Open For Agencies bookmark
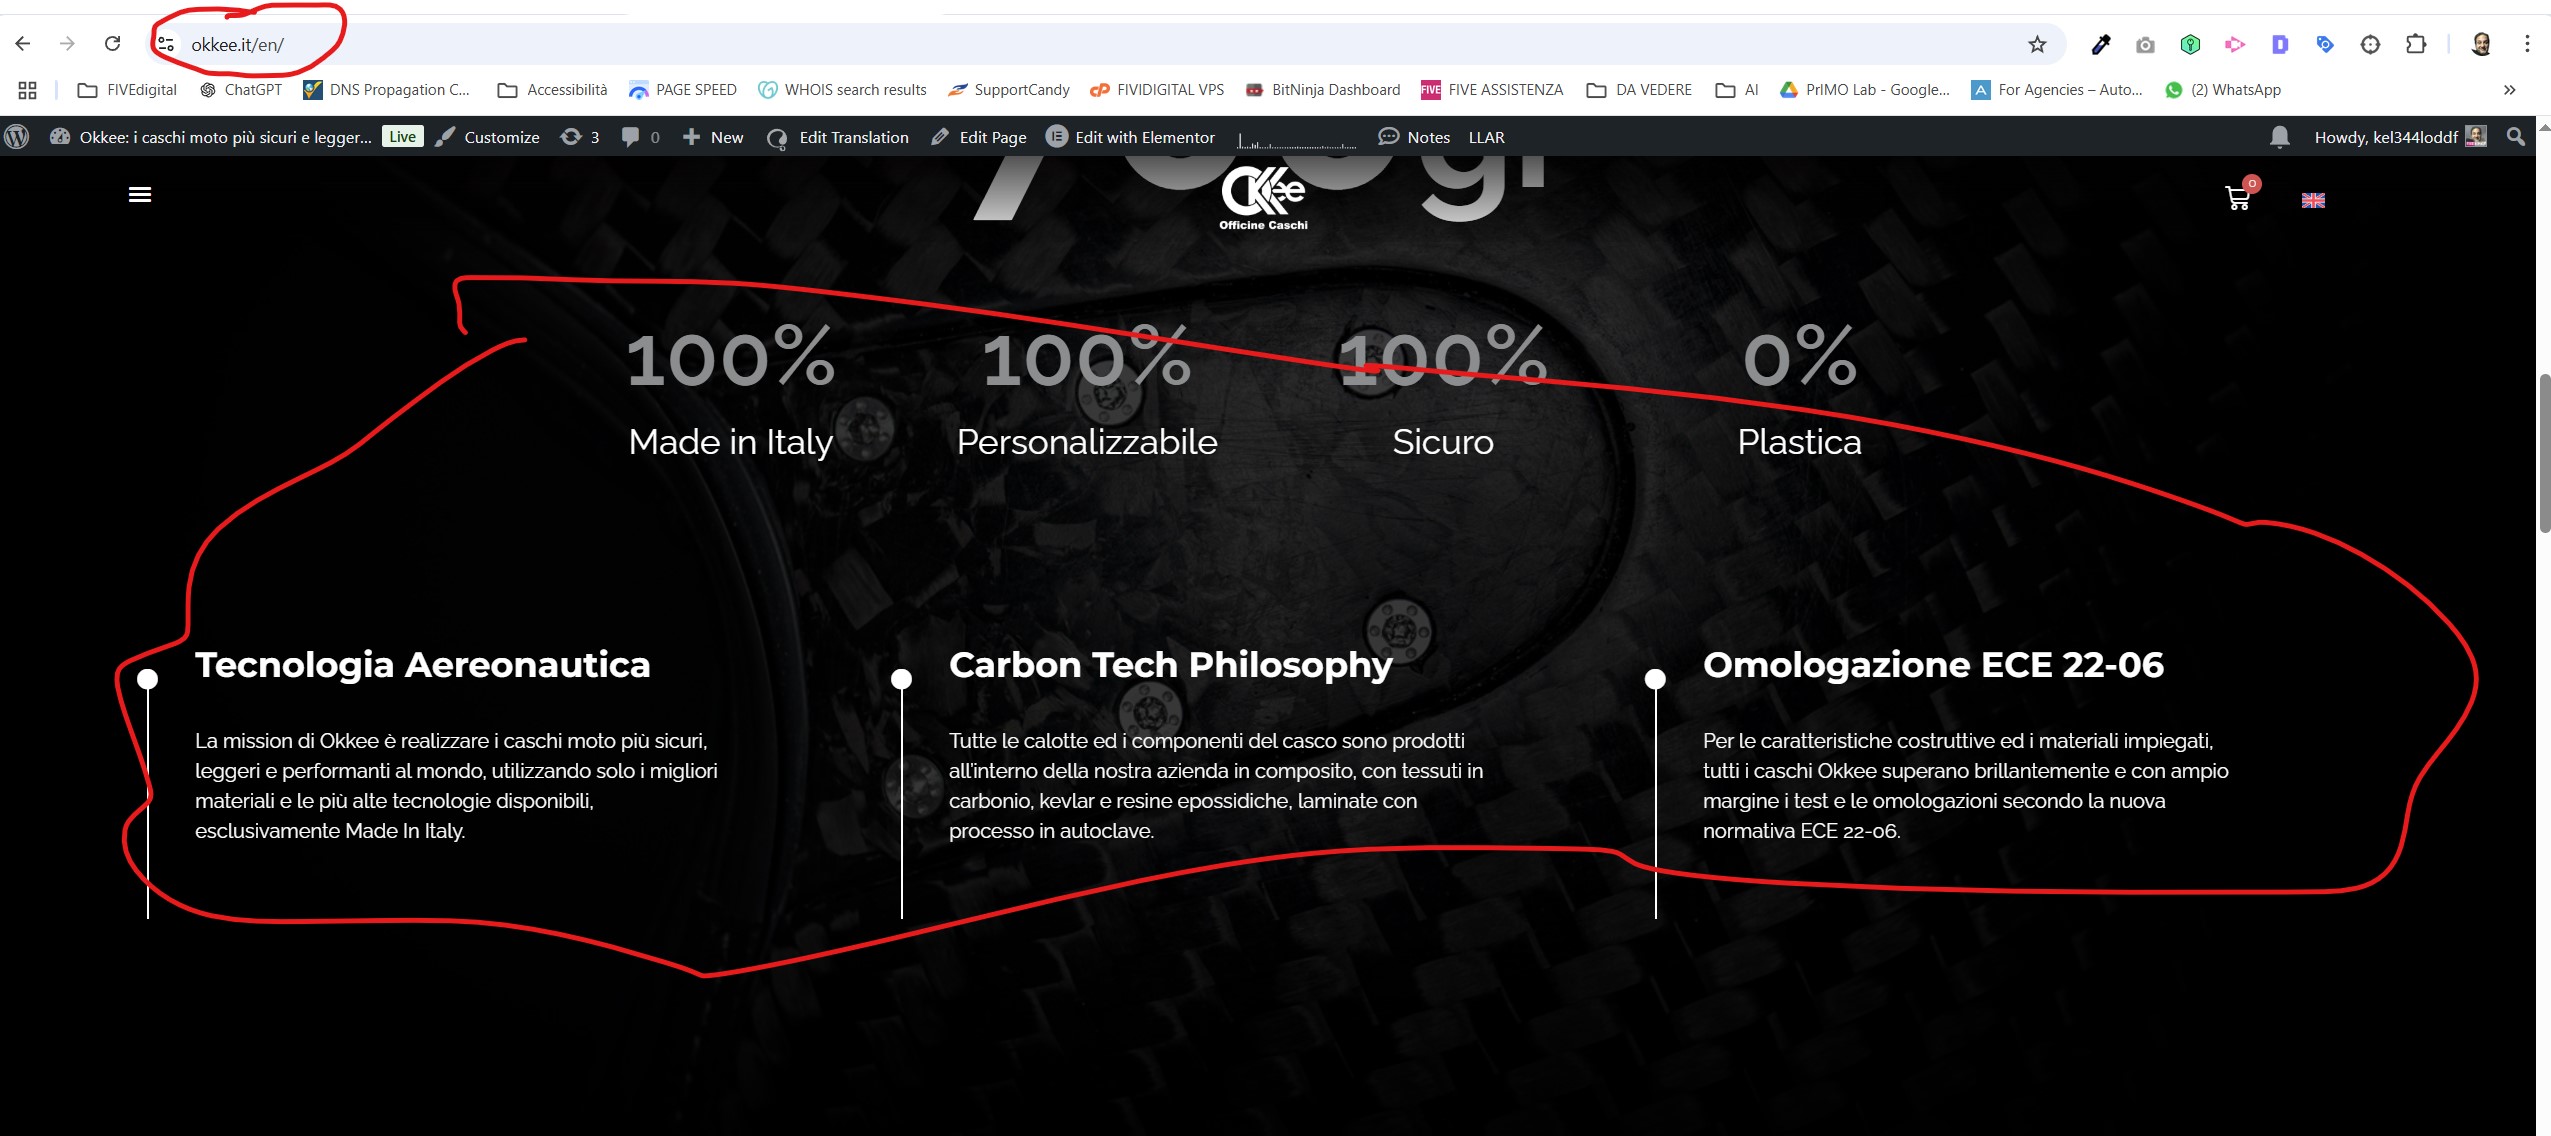 [2057, 90]
